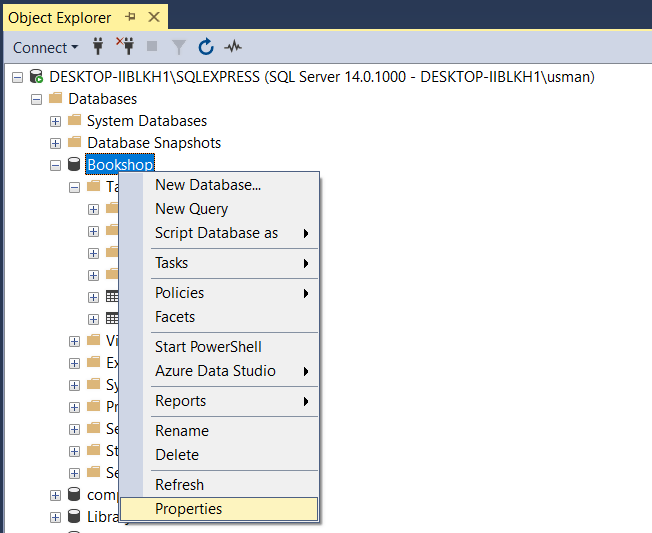Screen dimensions: 652x533
Task: Select Properties from the context menu
Action: point(189,509)
